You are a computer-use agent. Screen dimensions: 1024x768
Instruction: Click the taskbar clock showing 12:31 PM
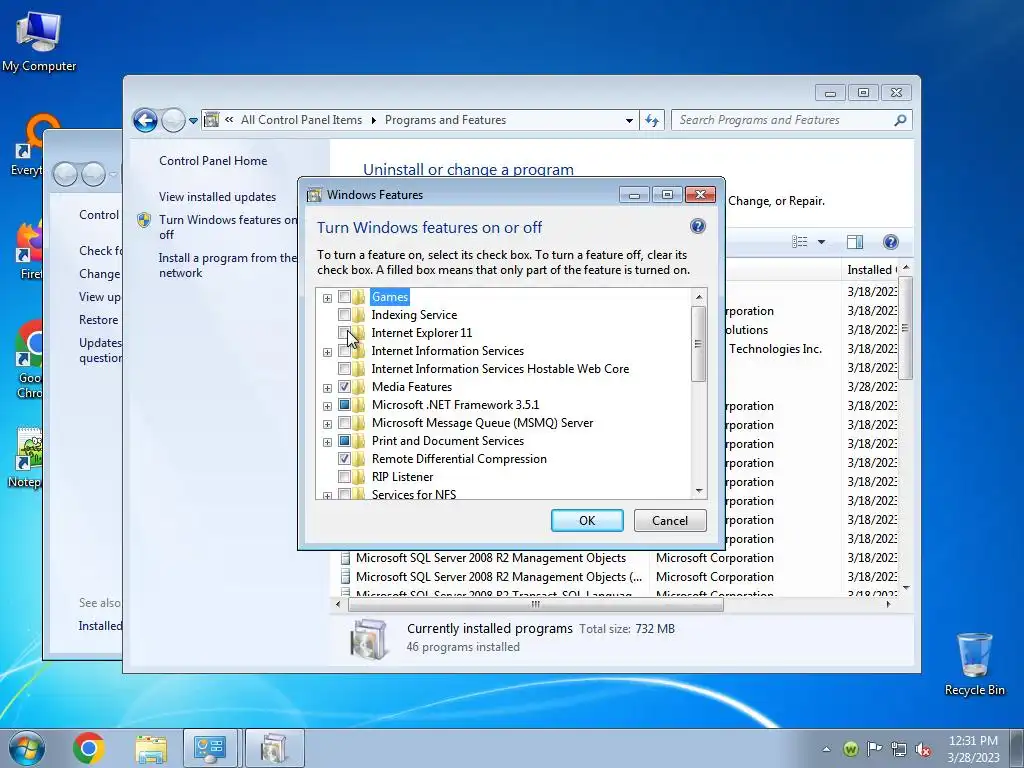coord(973,749)
